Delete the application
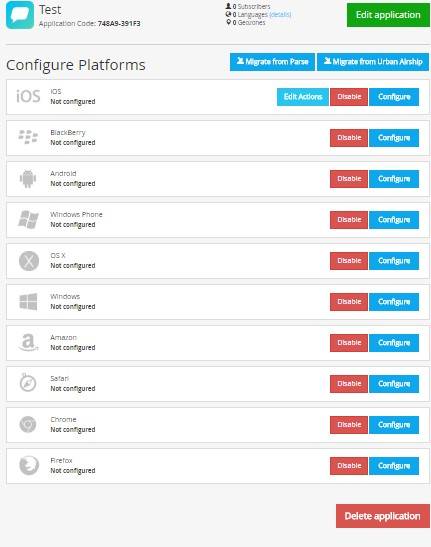This screenshot has width=431, height=547. (x=382, y=516)
